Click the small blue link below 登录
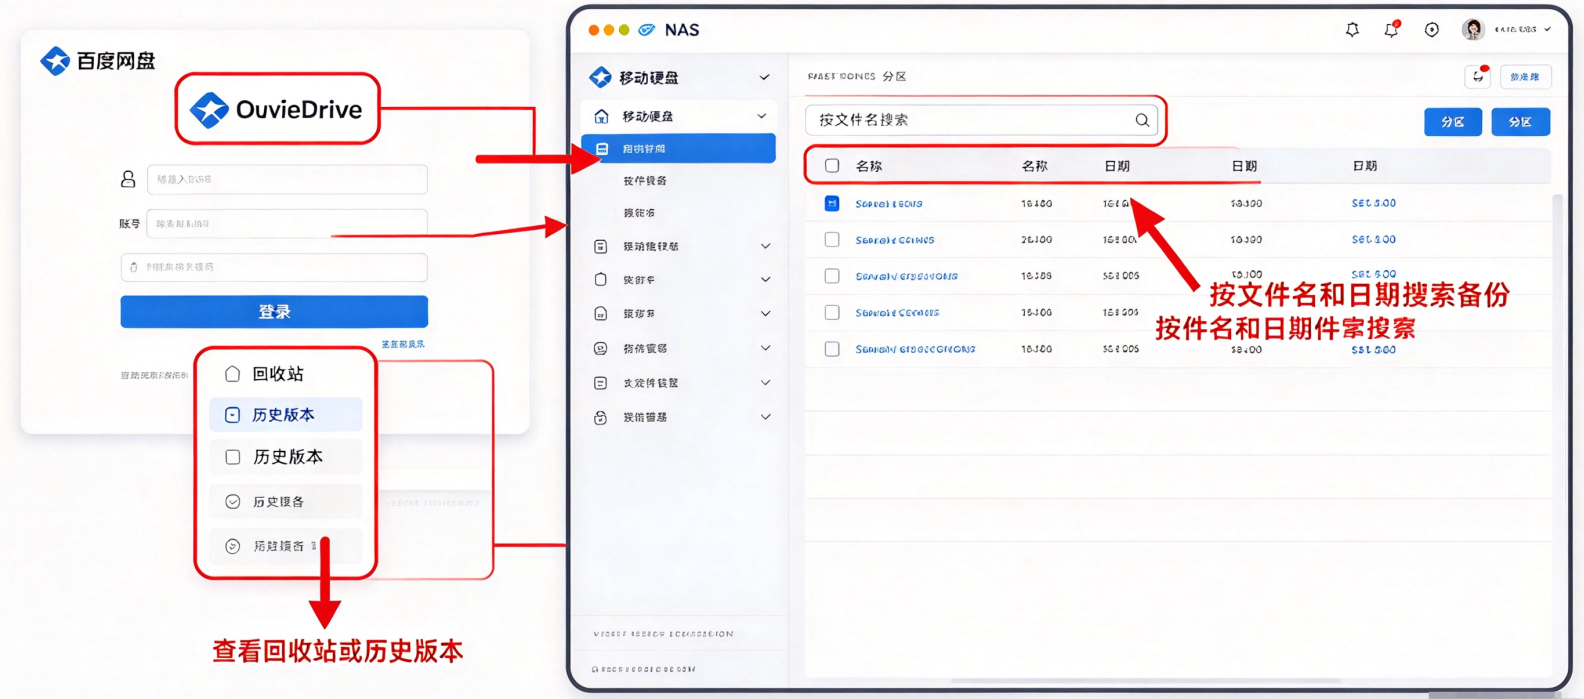The height and width of the screenshot is (699, 1584). (403, 344)
